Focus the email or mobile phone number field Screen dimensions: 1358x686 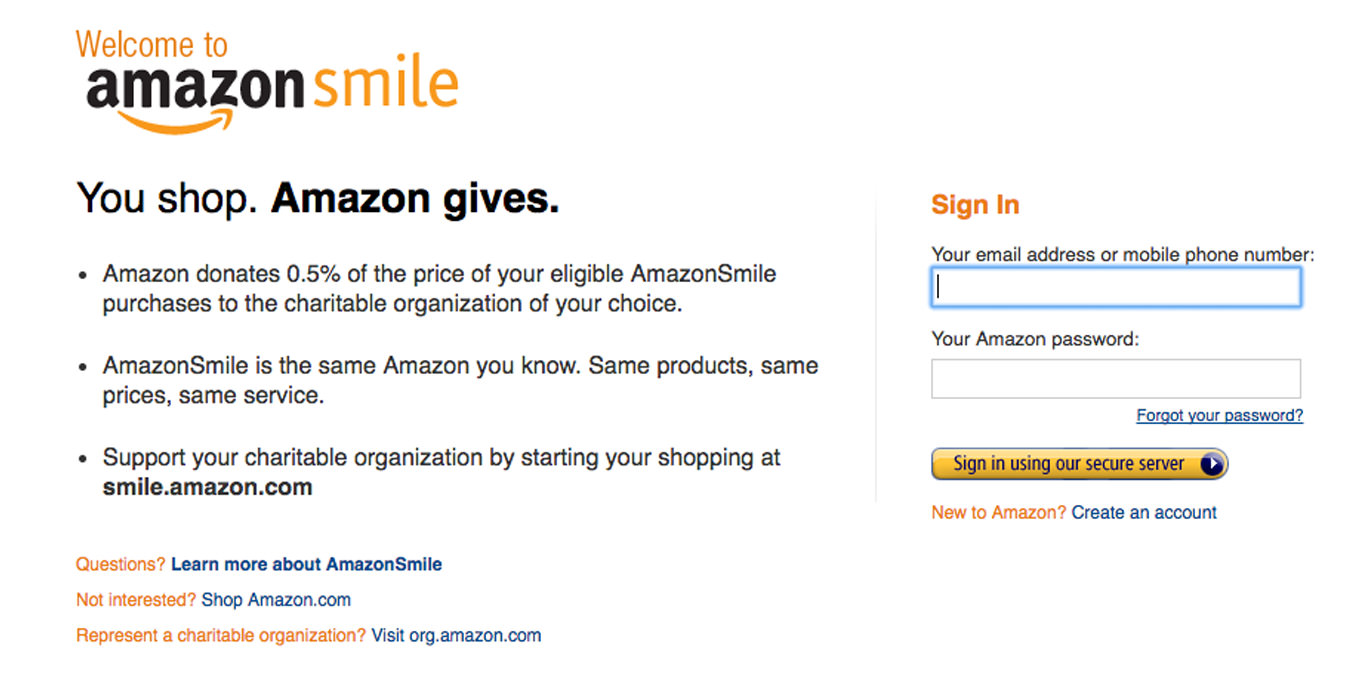(1116, 287)
